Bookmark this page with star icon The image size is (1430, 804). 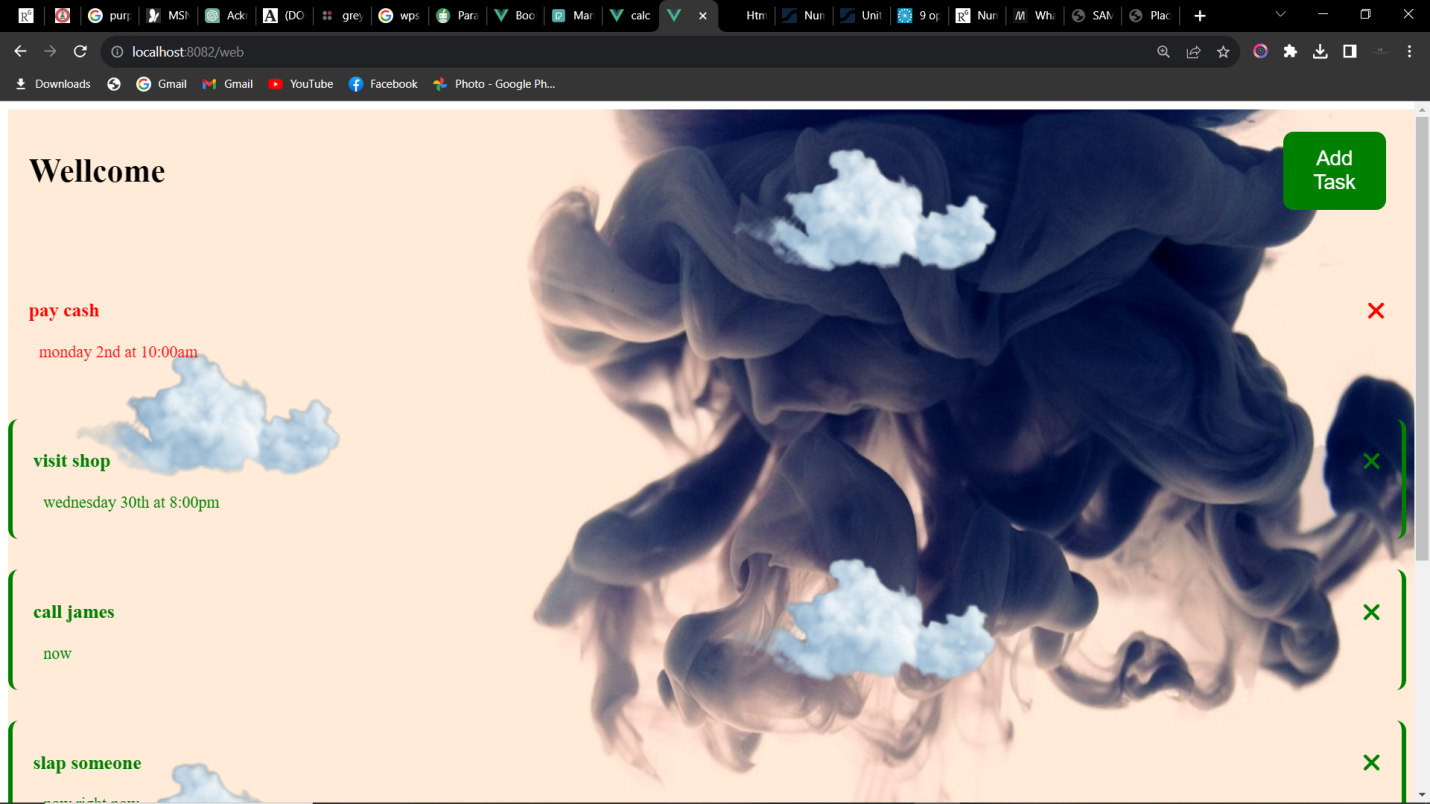(1223, 52)
